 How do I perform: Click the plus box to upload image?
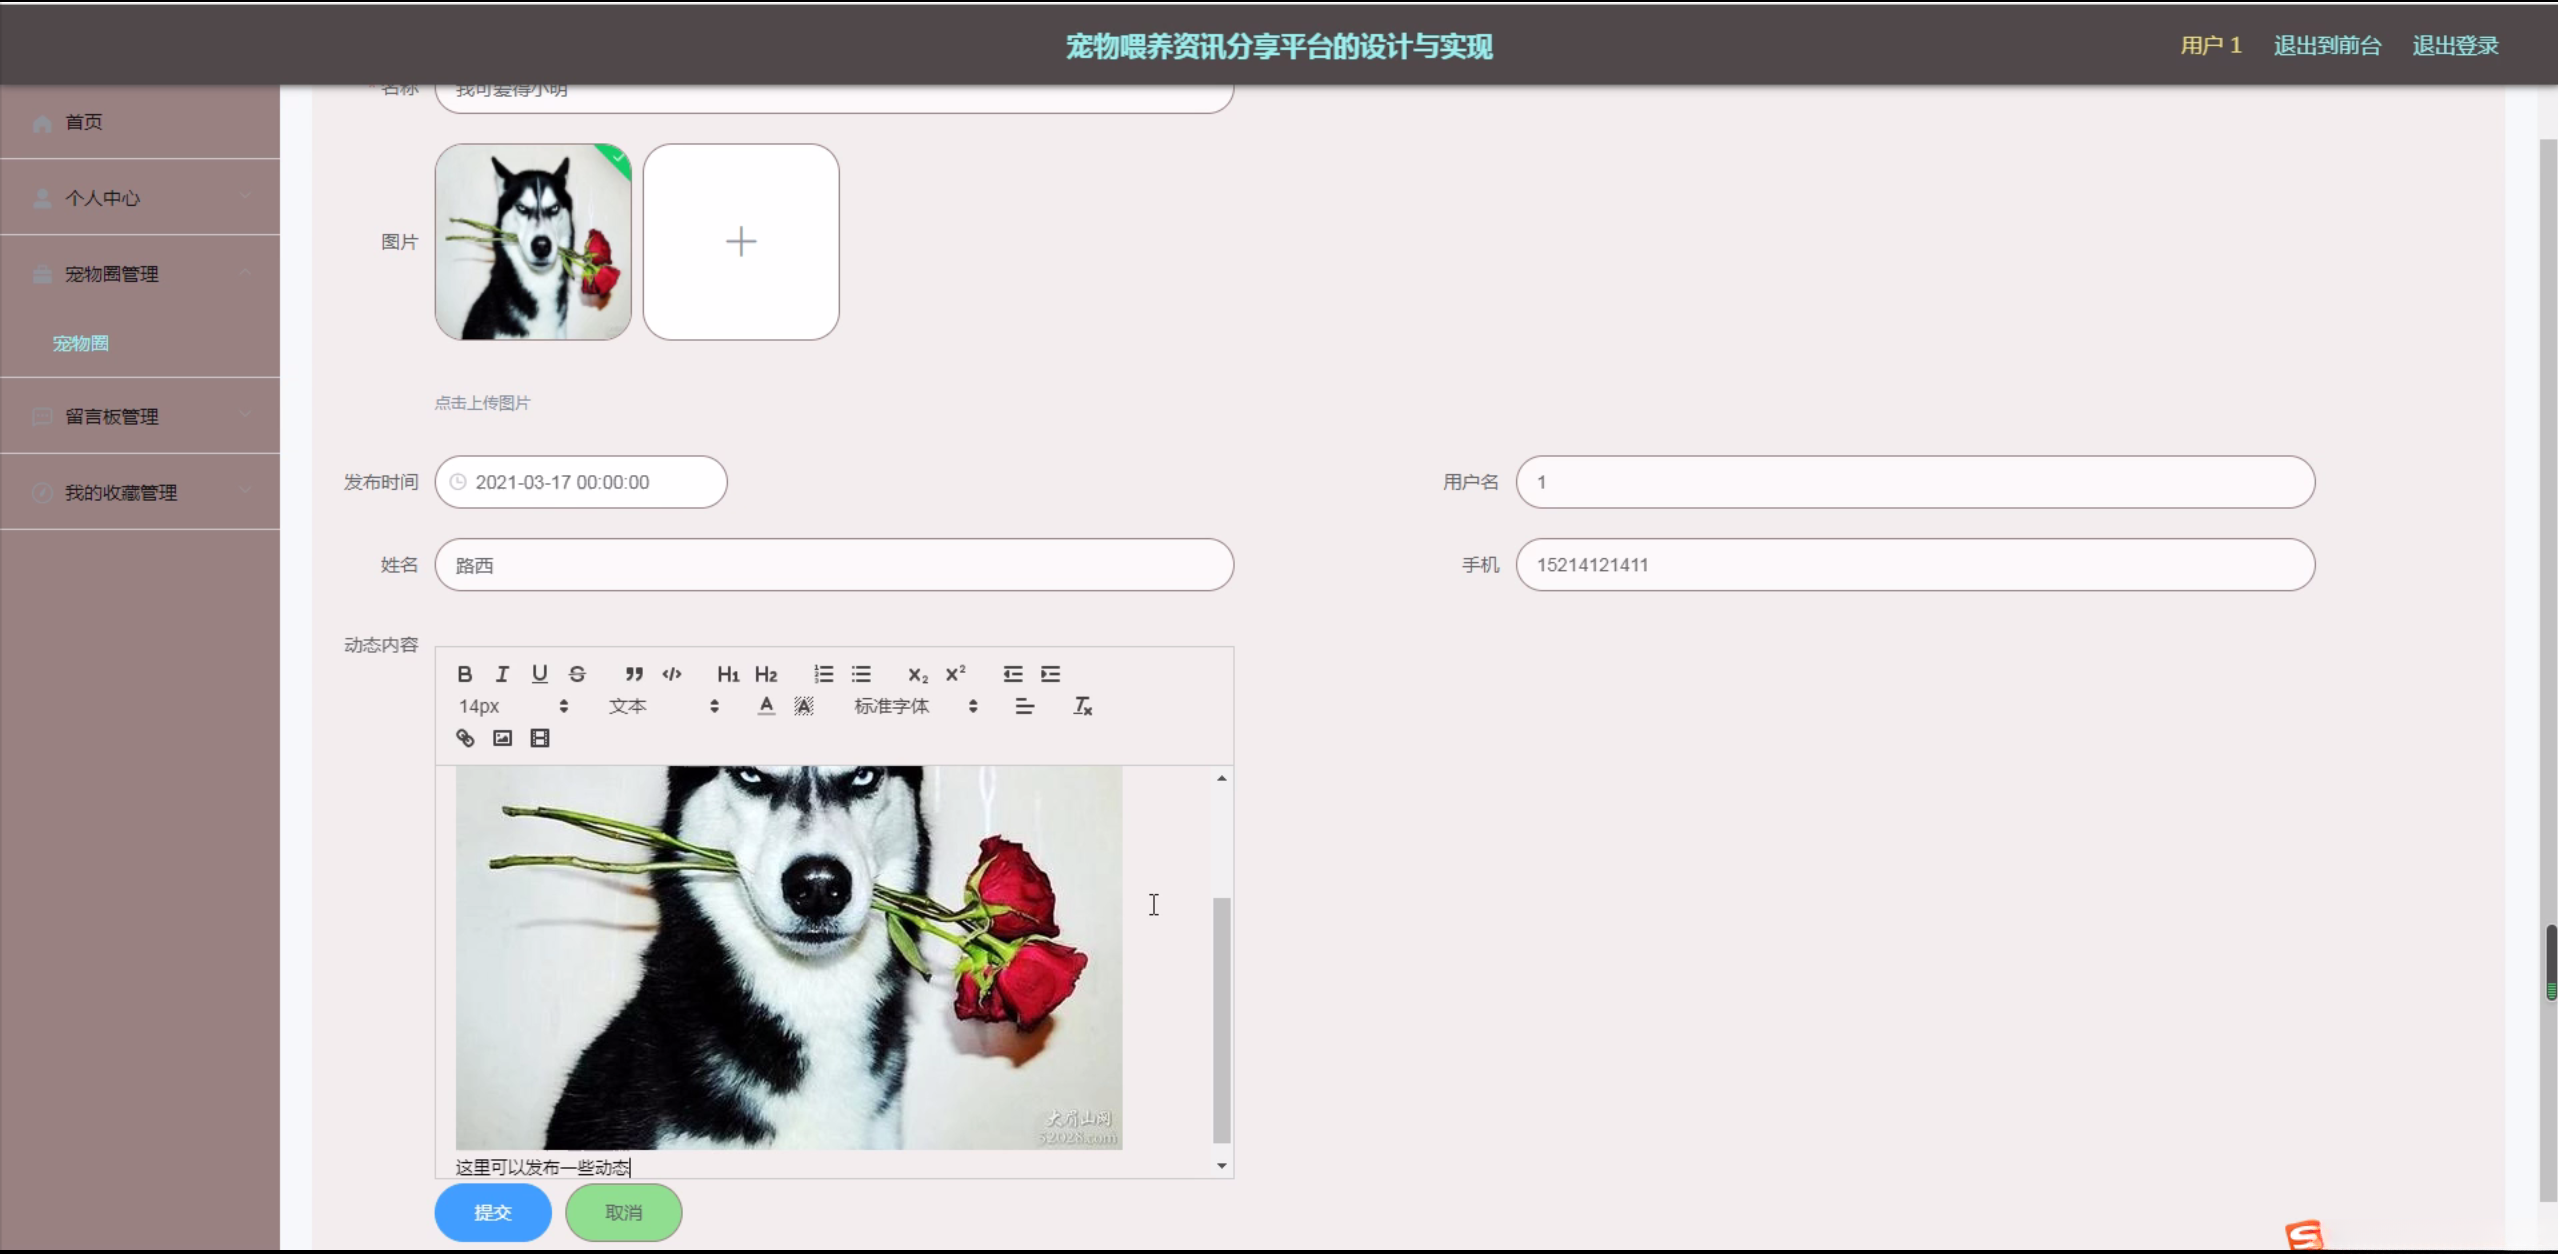coord(741,242)
